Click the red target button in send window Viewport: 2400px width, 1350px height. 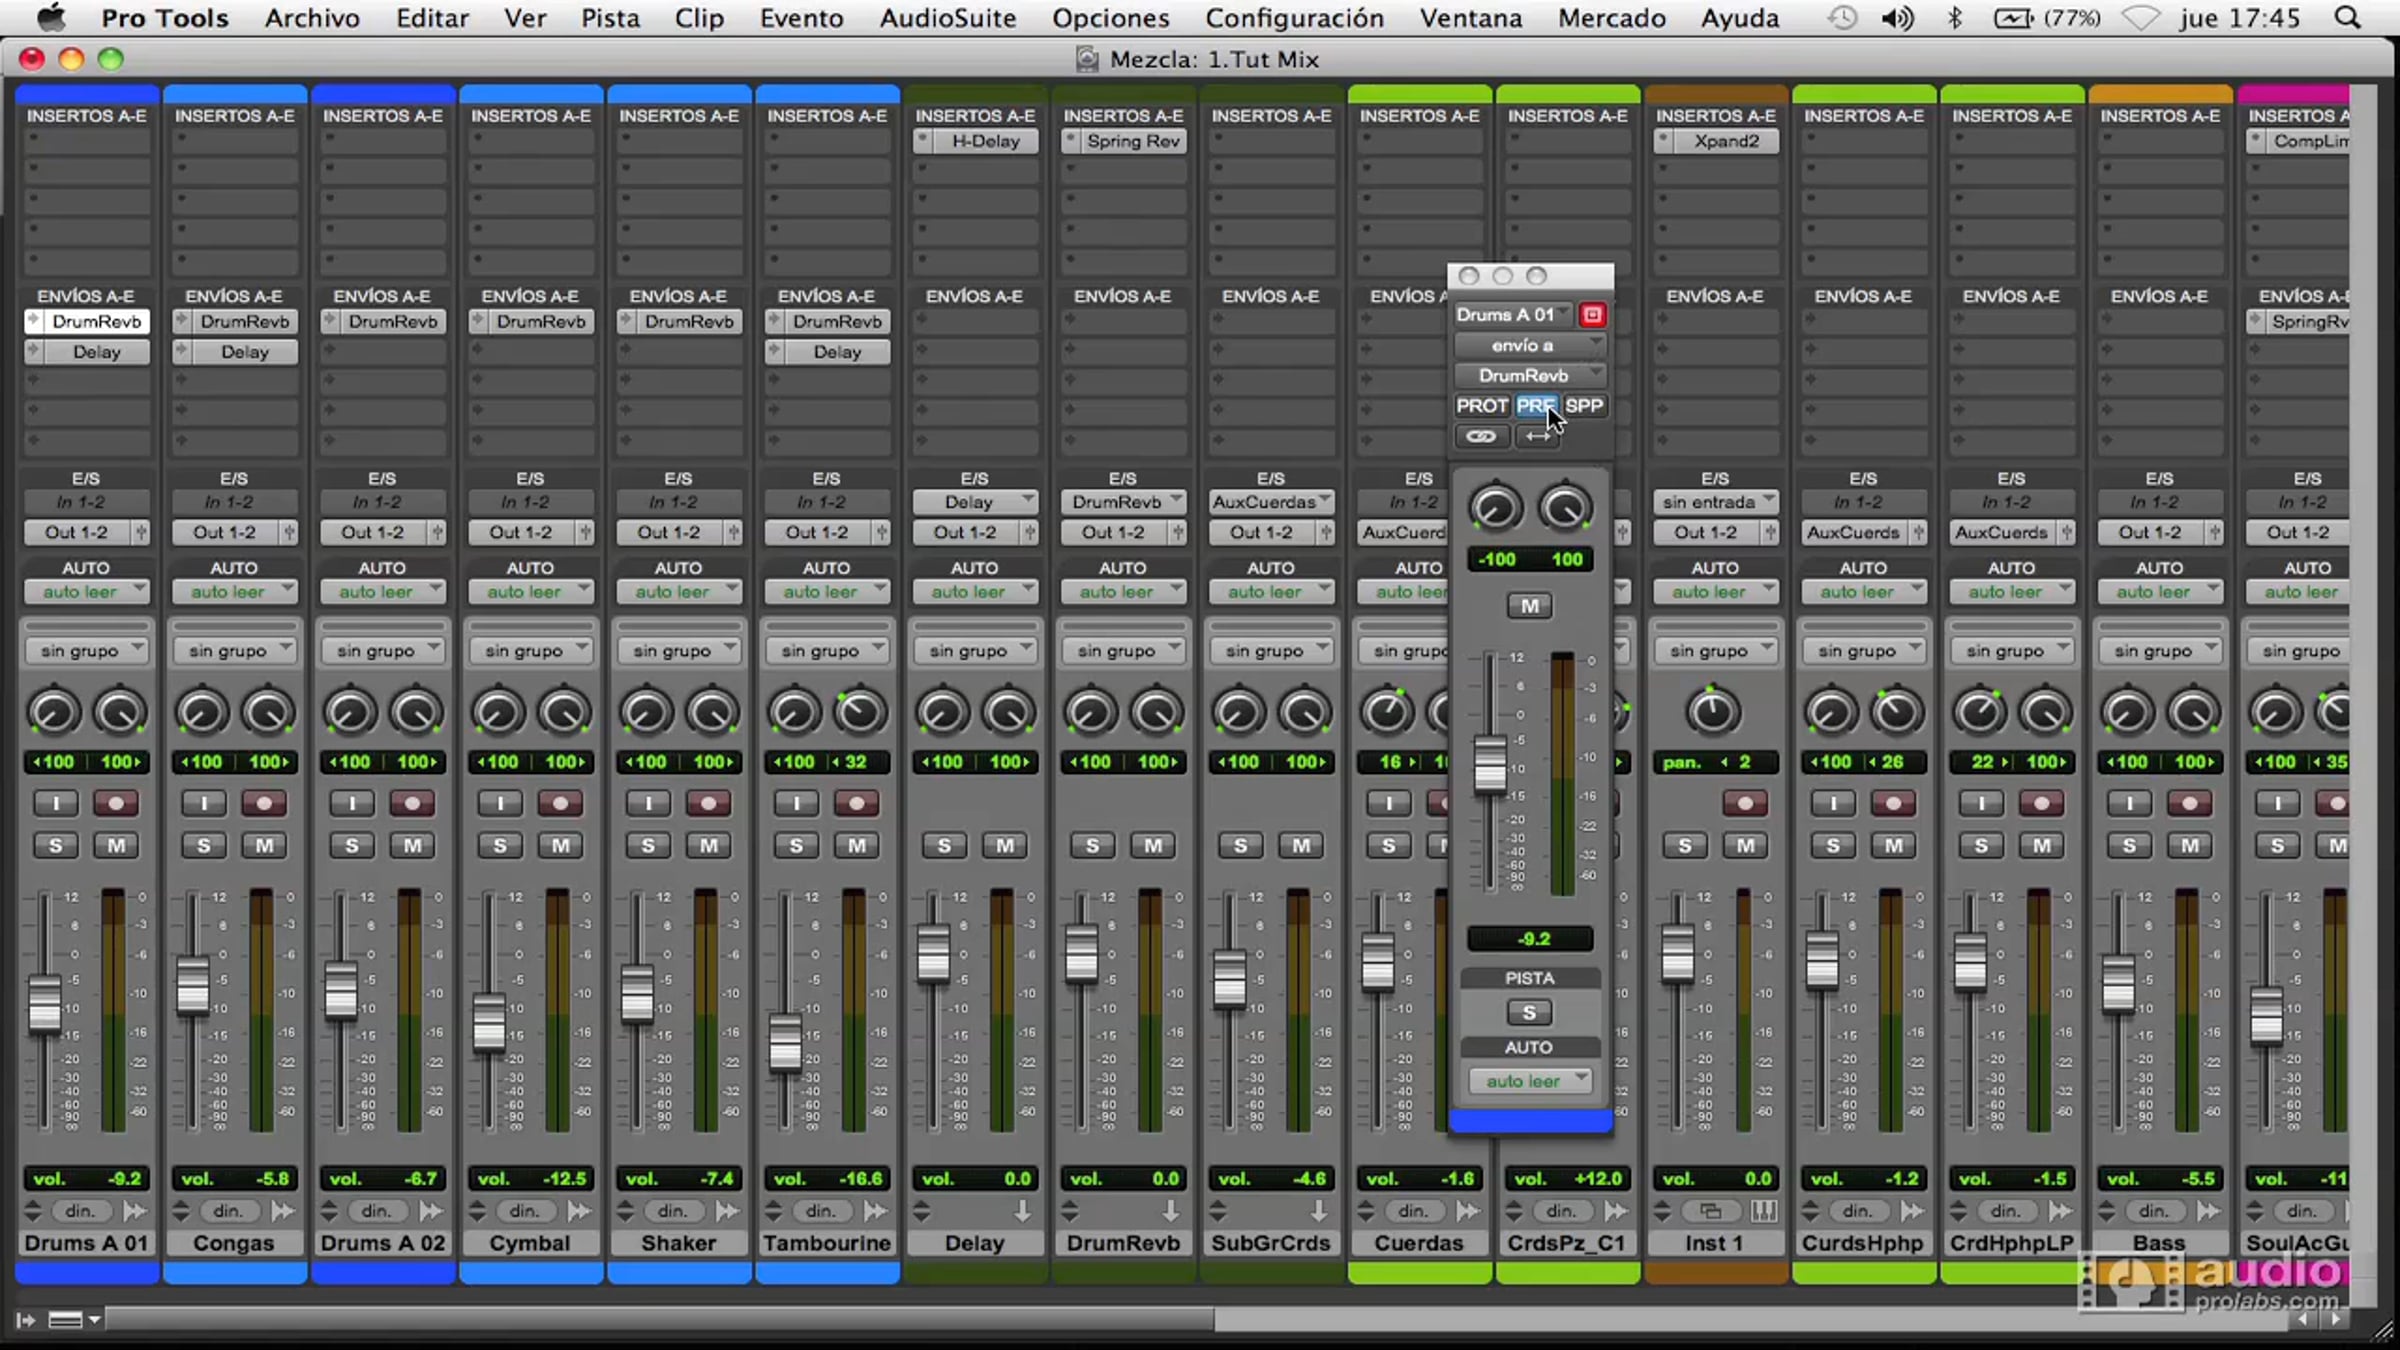click(x=1592, y=315)
